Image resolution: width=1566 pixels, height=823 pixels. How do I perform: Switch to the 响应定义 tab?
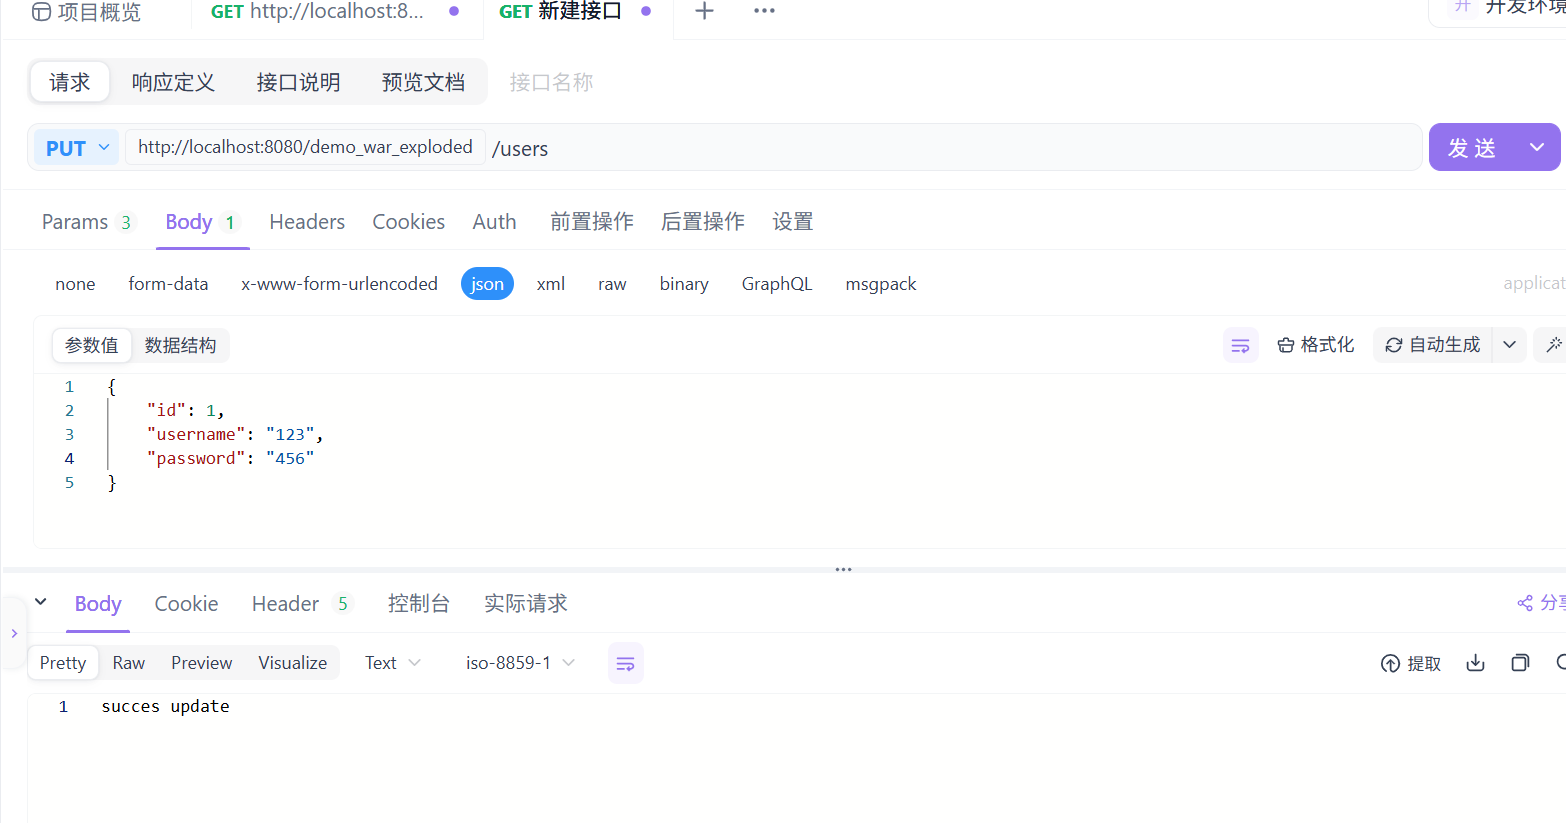(173, 82)
